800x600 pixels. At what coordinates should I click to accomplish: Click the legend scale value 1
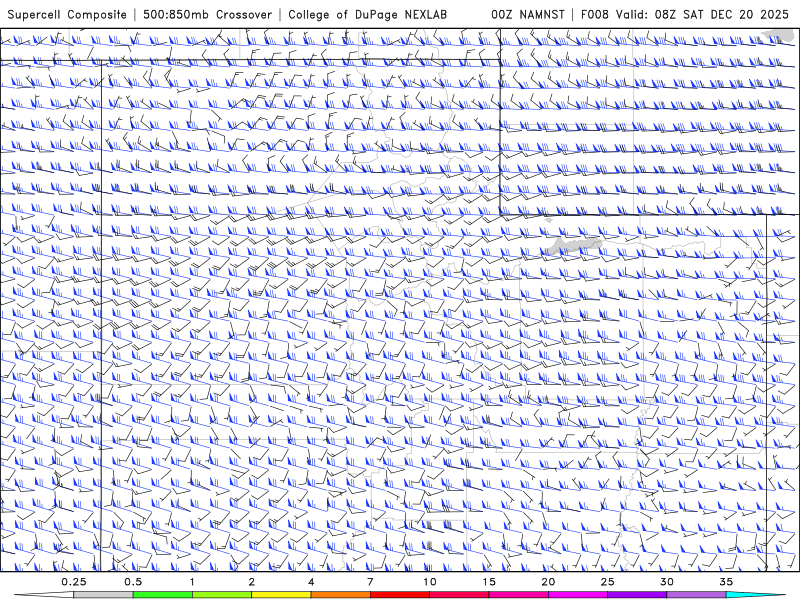[x=192, y=582]
